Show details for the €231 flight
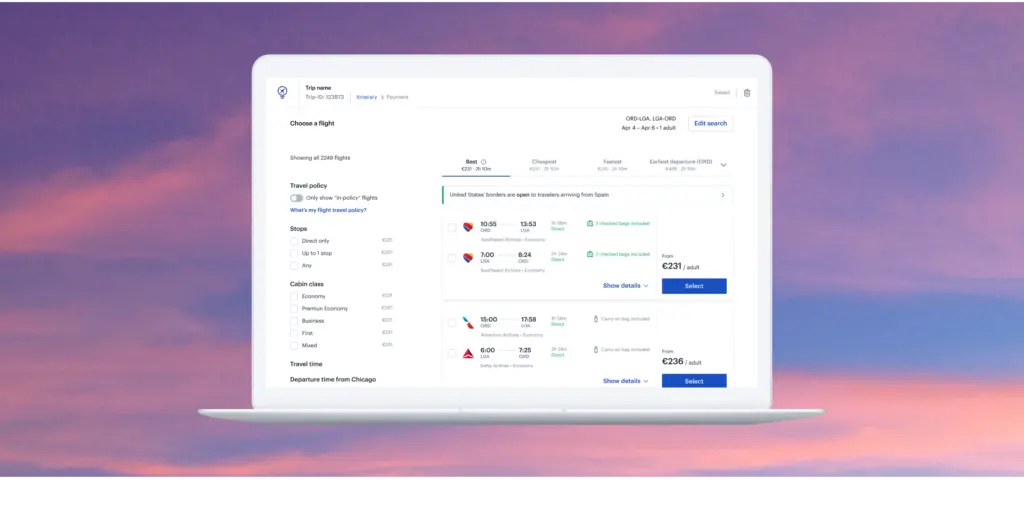The width and height of the screenshot is (1024, 521). click(x=626, y=285)
